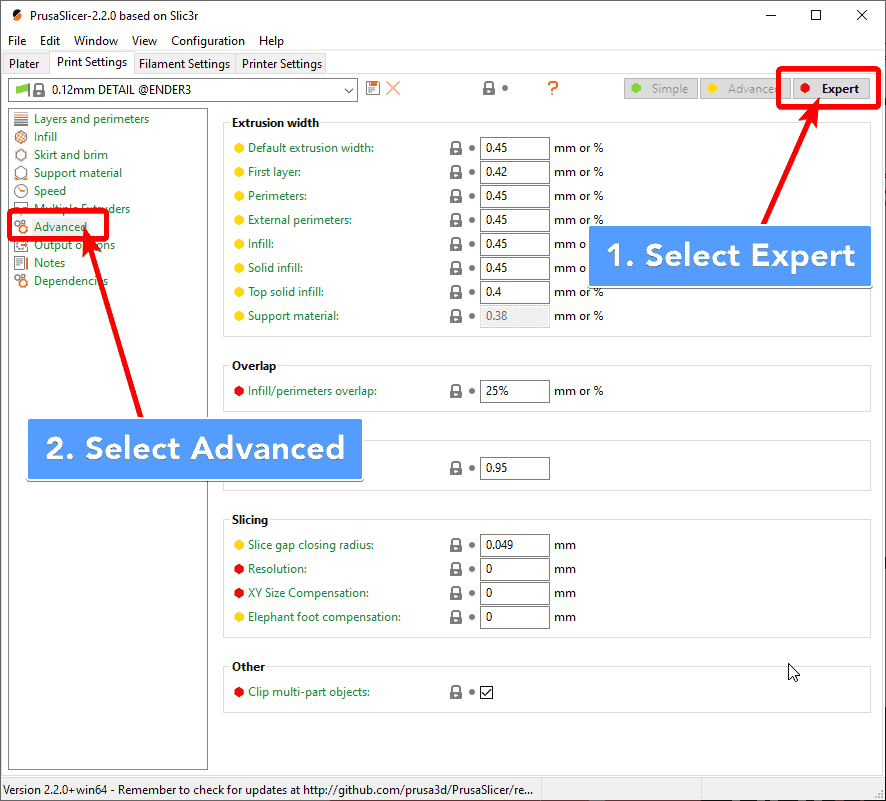
Task: Click lock icon for Solid infill
Action: [x=455, y=268]
